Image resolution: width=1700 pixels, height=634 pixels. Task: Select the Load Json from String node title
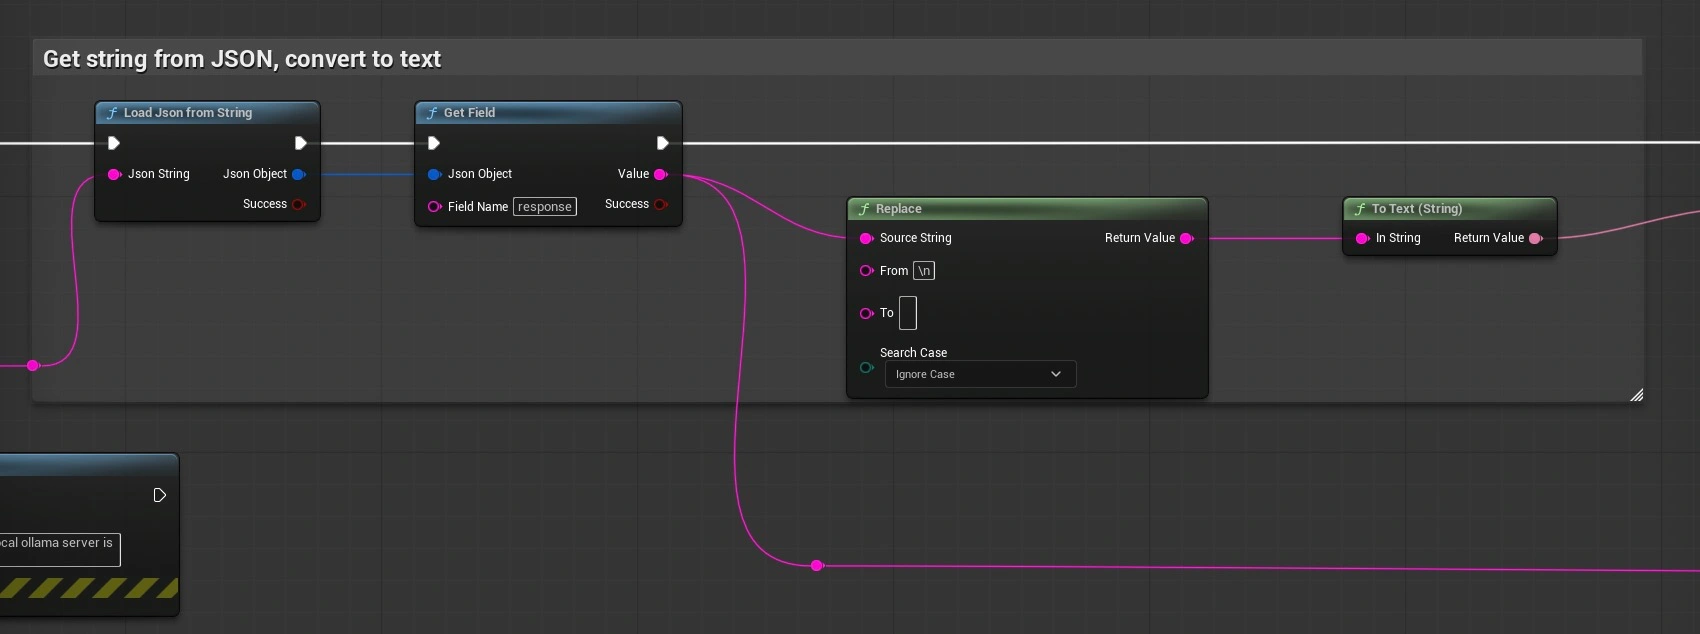(188, 113)
